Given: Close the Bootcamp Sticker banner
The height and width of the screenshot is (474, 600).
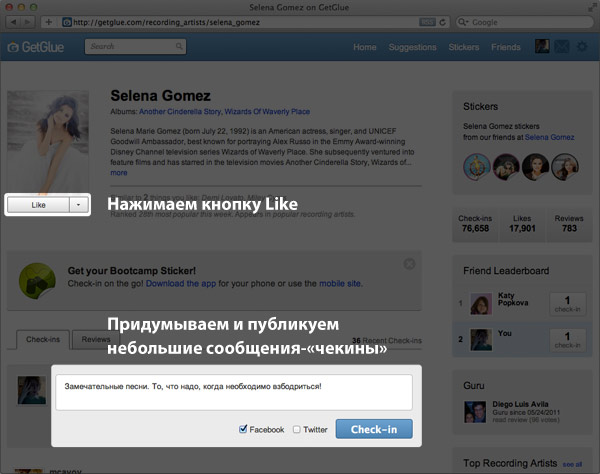Looking at the screenshot, I should (409, 264).
